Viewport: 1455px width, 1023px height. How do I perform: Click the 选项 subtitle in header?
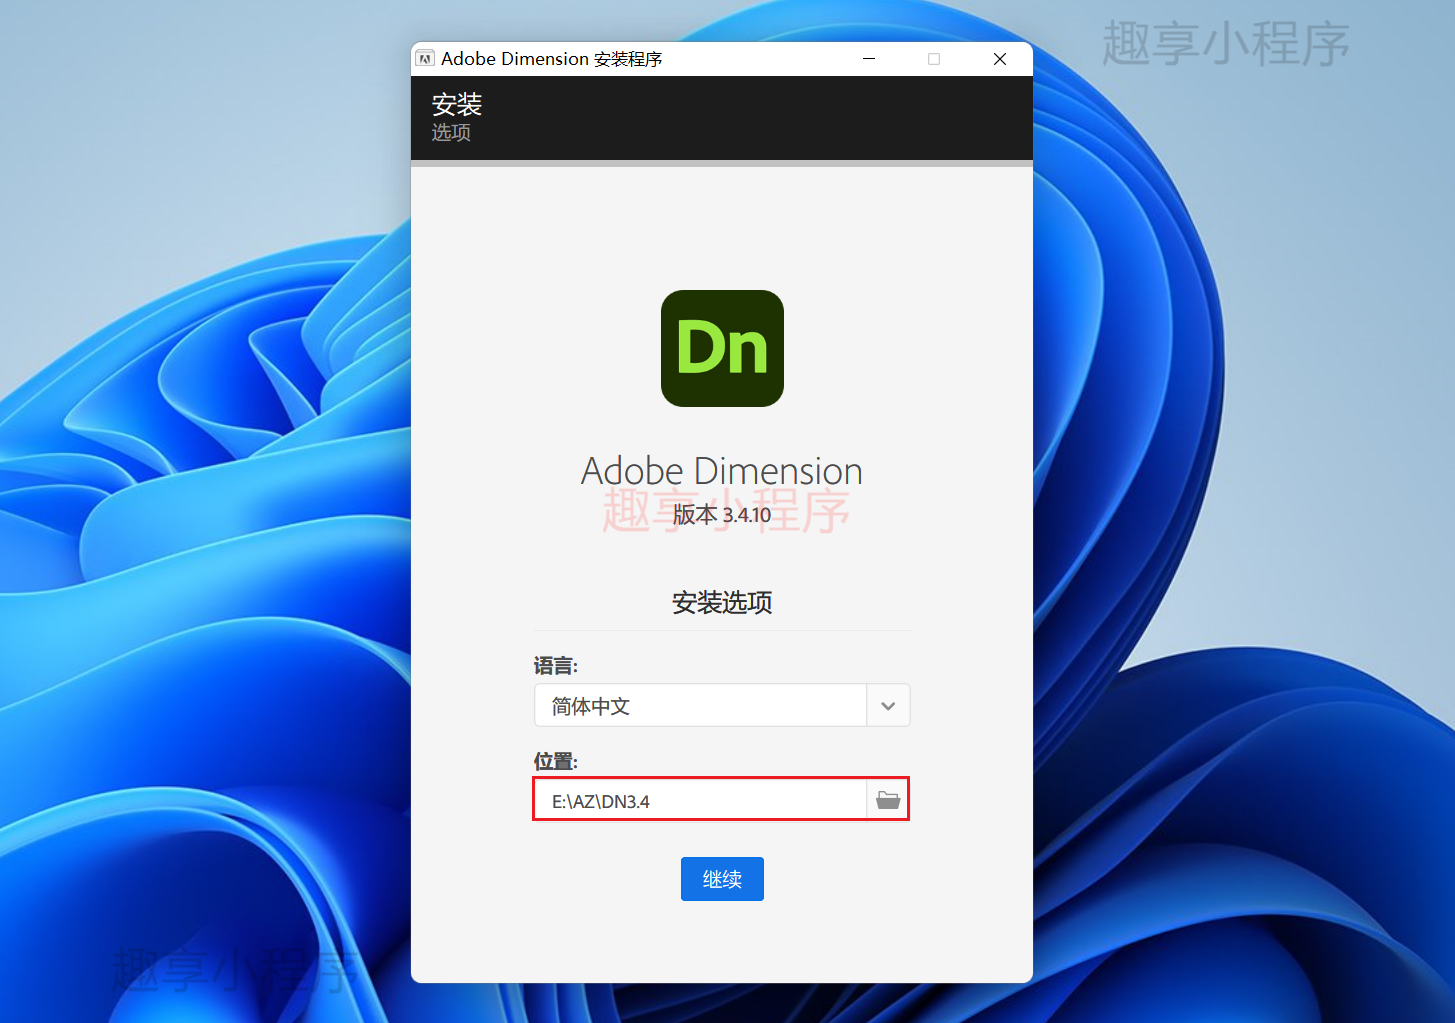coord(451,133)
